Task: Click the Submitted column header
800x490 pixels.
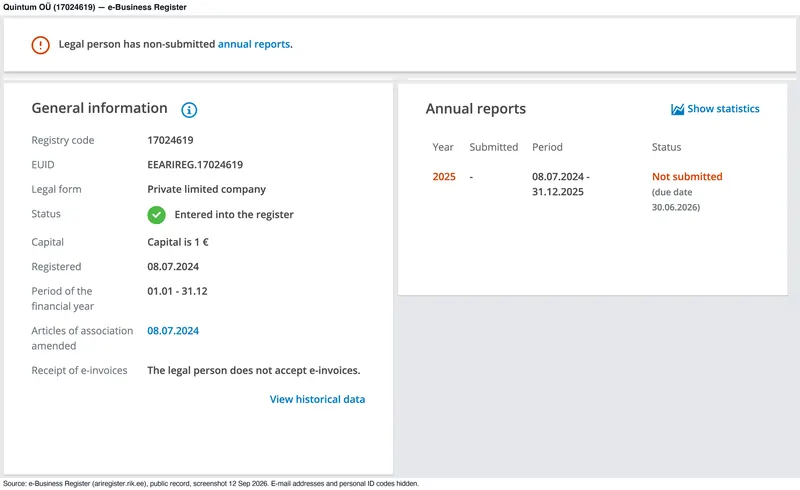Action: tap(493, 147)
